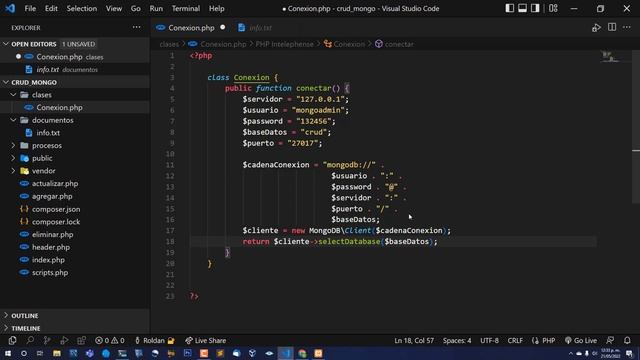This screenshot has height=360, width=640.
Task: Open the Search view magnifier icon
Action: pyautogui.click(x=30, y=340)
